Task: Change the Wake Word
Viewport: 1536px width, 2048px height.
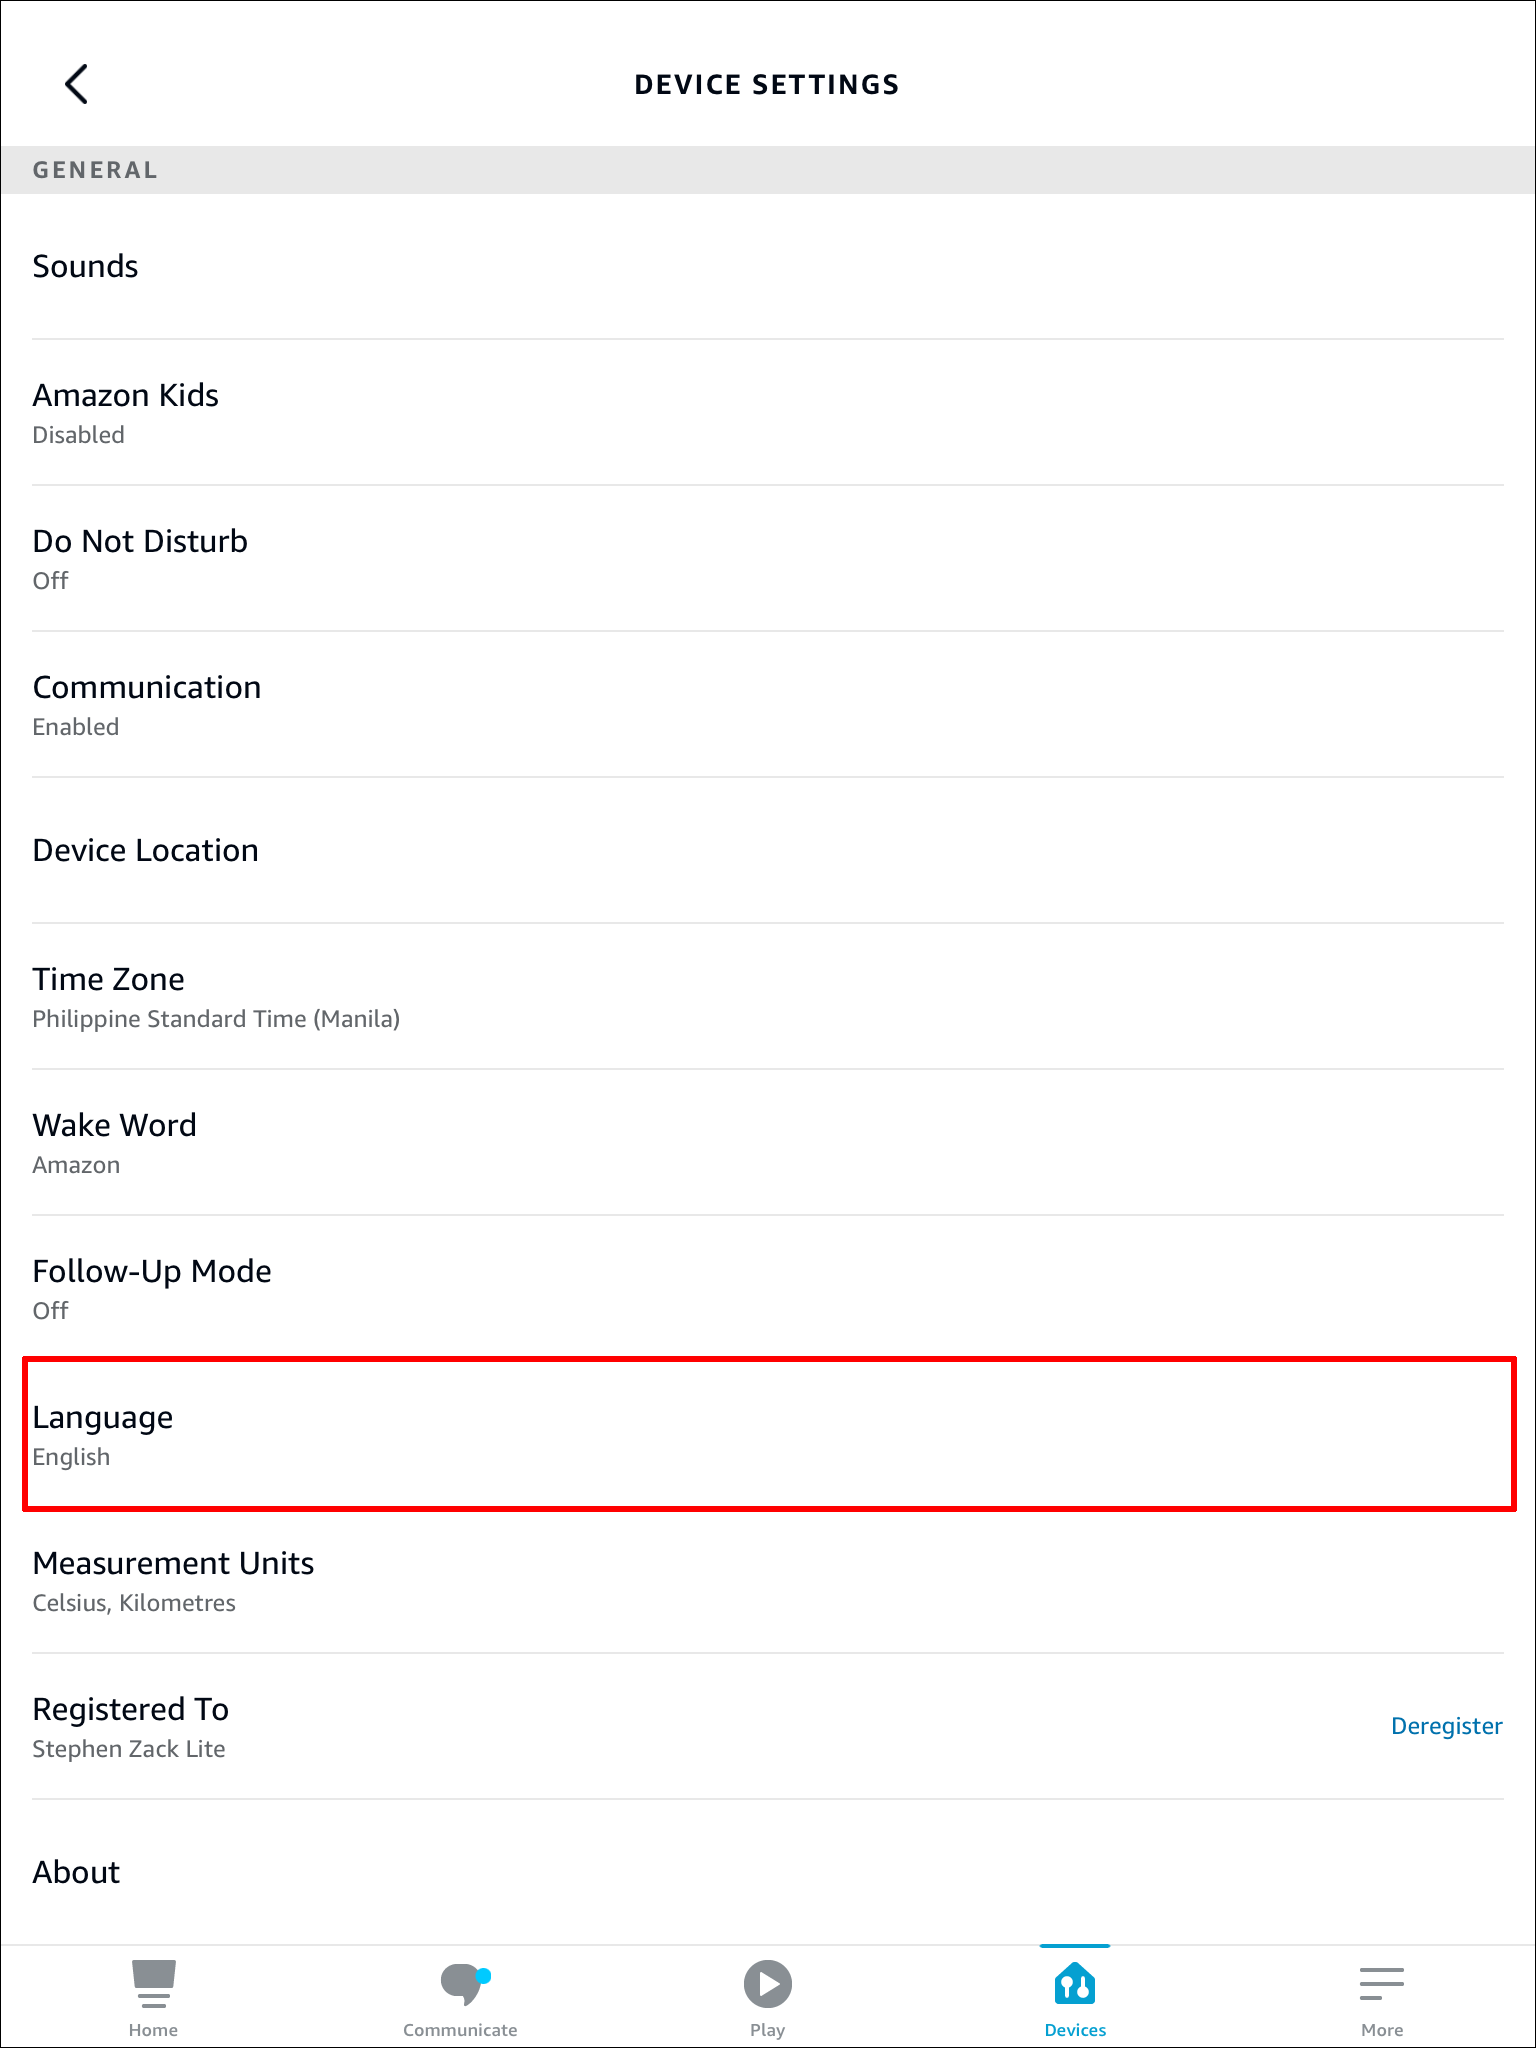Action: (x=115, y=1142)
